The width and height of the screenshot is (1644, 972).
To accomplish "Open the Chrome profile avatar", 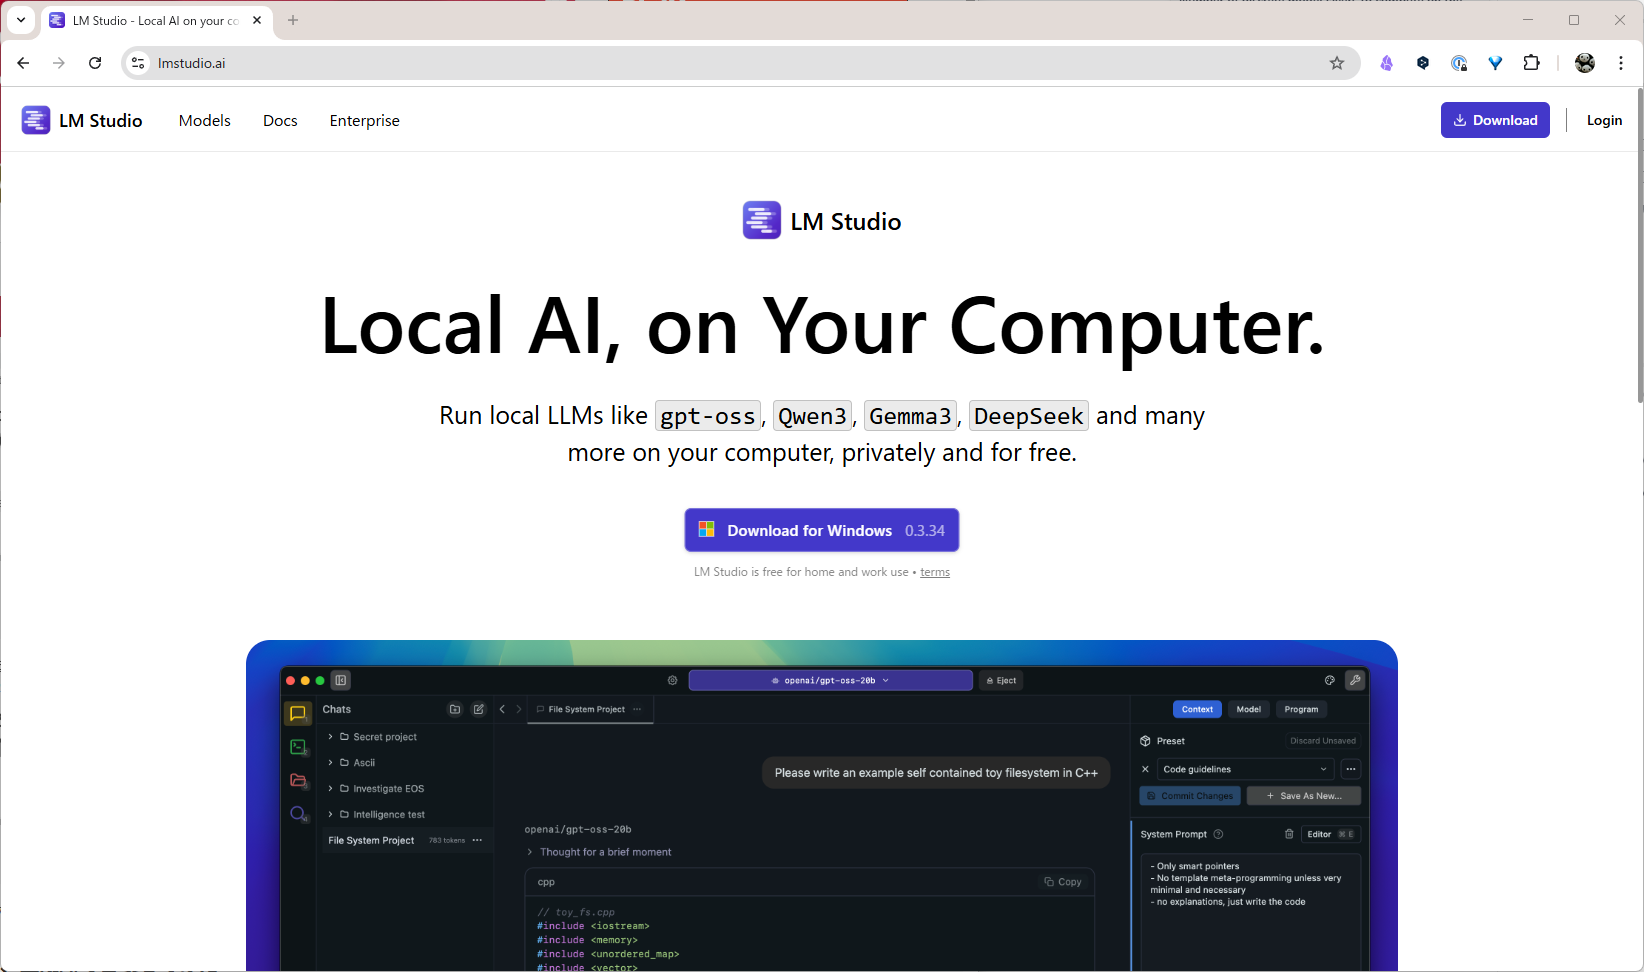I will [1585, 63].
